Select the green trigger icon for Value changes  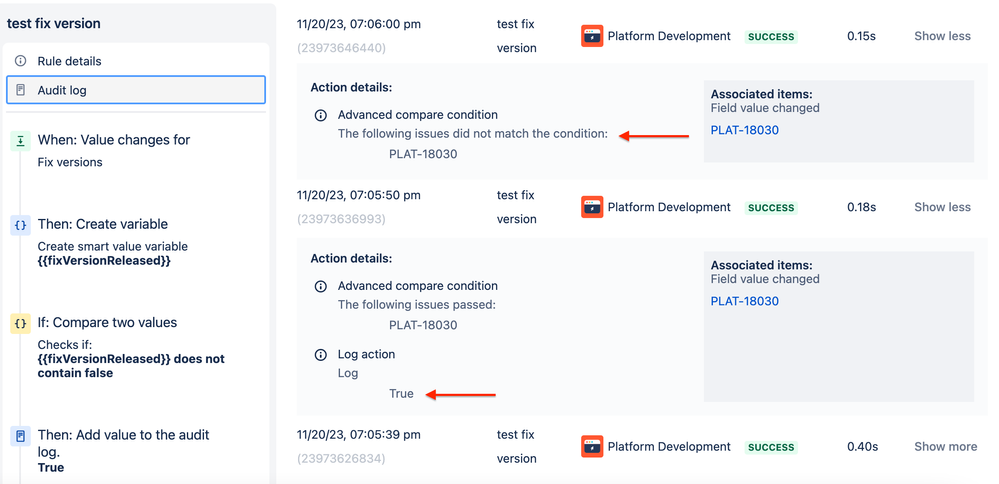20,141
